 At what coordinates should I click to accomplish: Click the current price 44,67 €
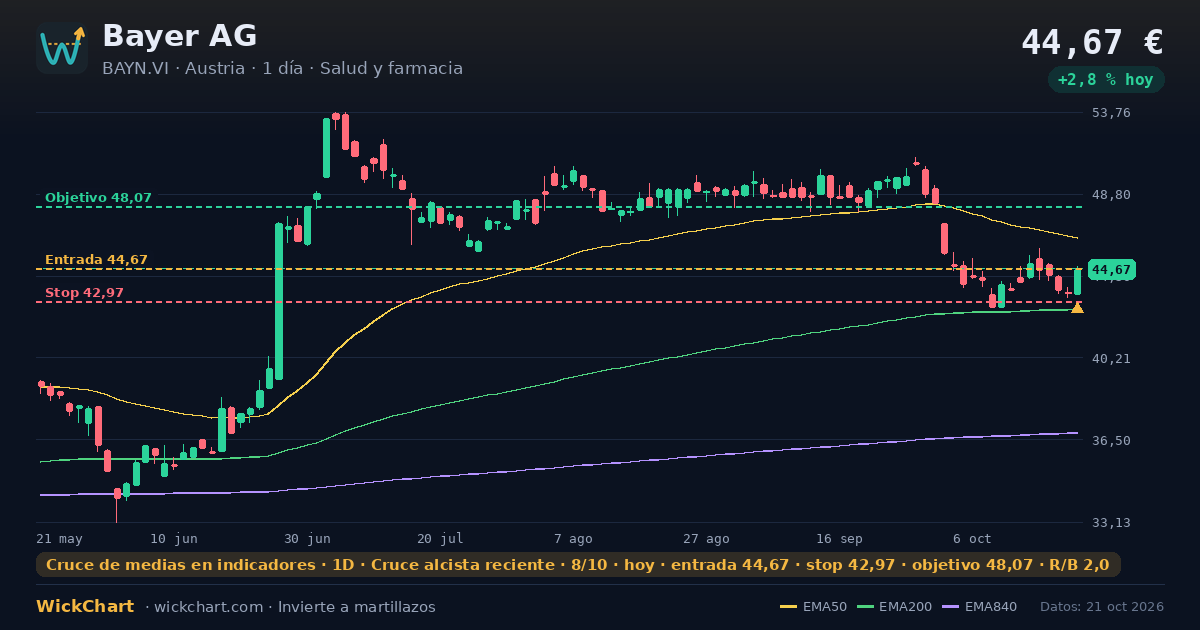tap(1092, 43)
